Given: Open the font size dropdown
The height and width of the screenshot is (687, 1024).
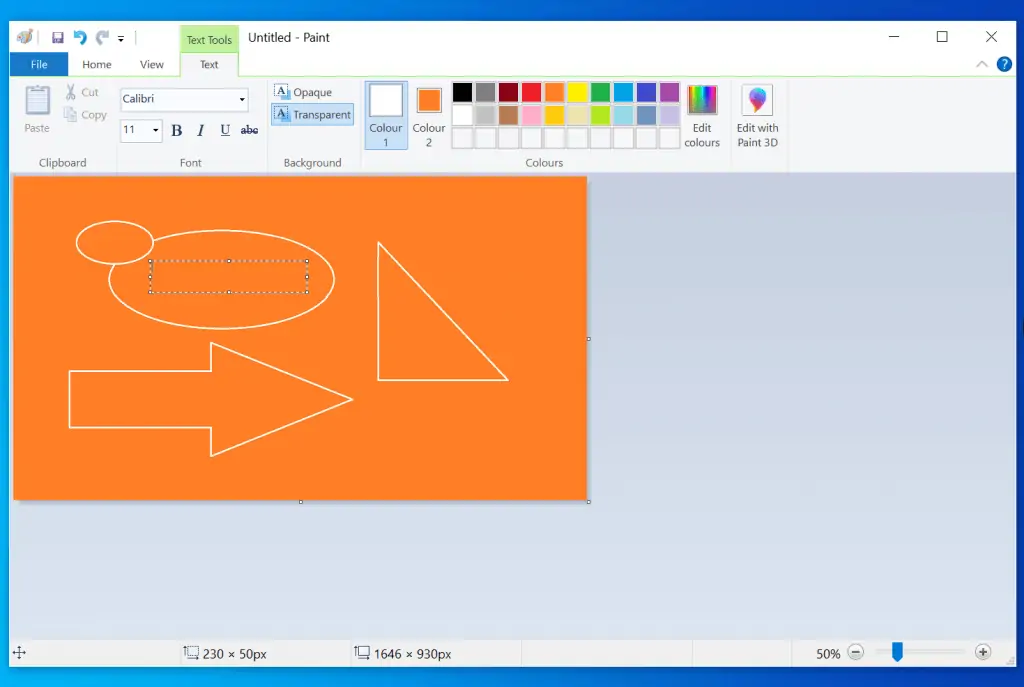Looking at the screenshot, I should (155, 130).
